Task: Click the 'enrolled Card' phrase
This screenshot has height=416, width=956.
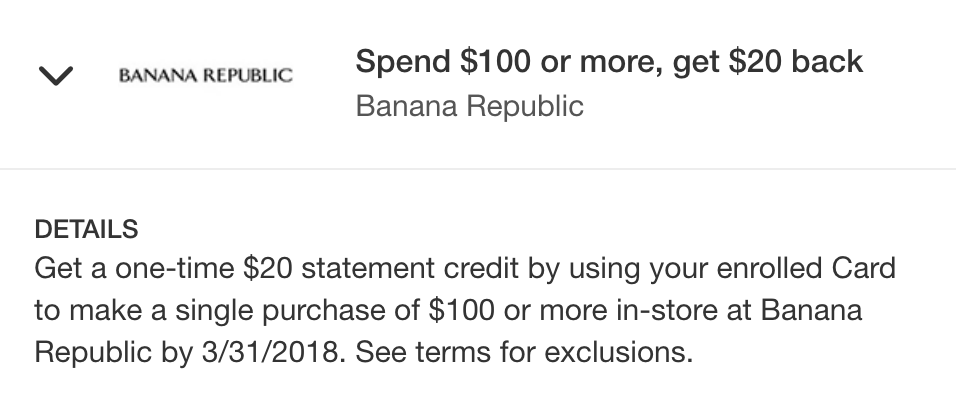Action: [x=805, y=268]
